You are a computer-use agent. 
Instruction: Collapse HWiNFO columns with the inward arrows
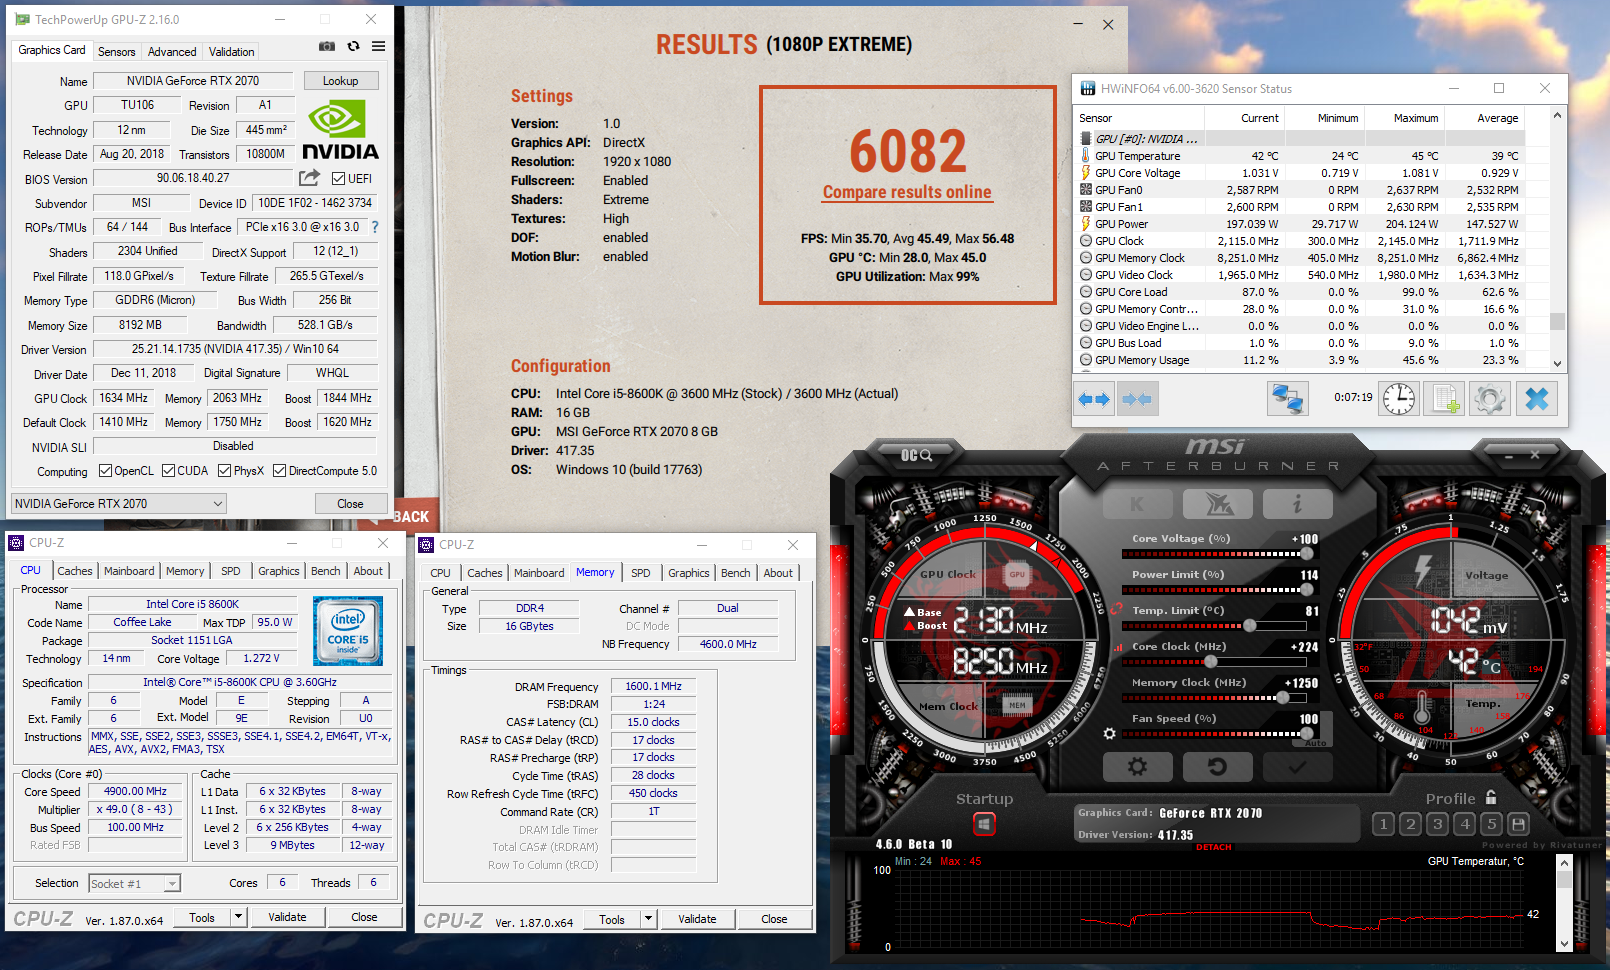pos(1136,400)
